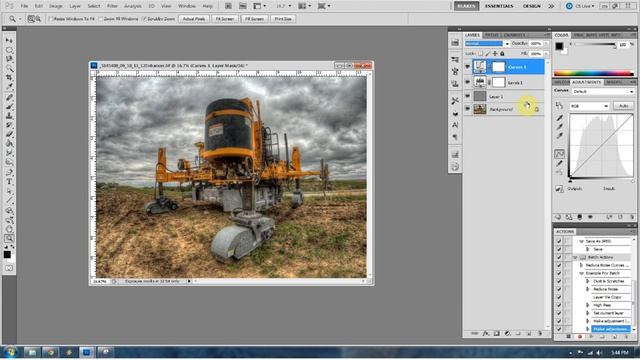Select the Crop tool in toolbox
Viewport: 640px width, 360px height.
9,78
